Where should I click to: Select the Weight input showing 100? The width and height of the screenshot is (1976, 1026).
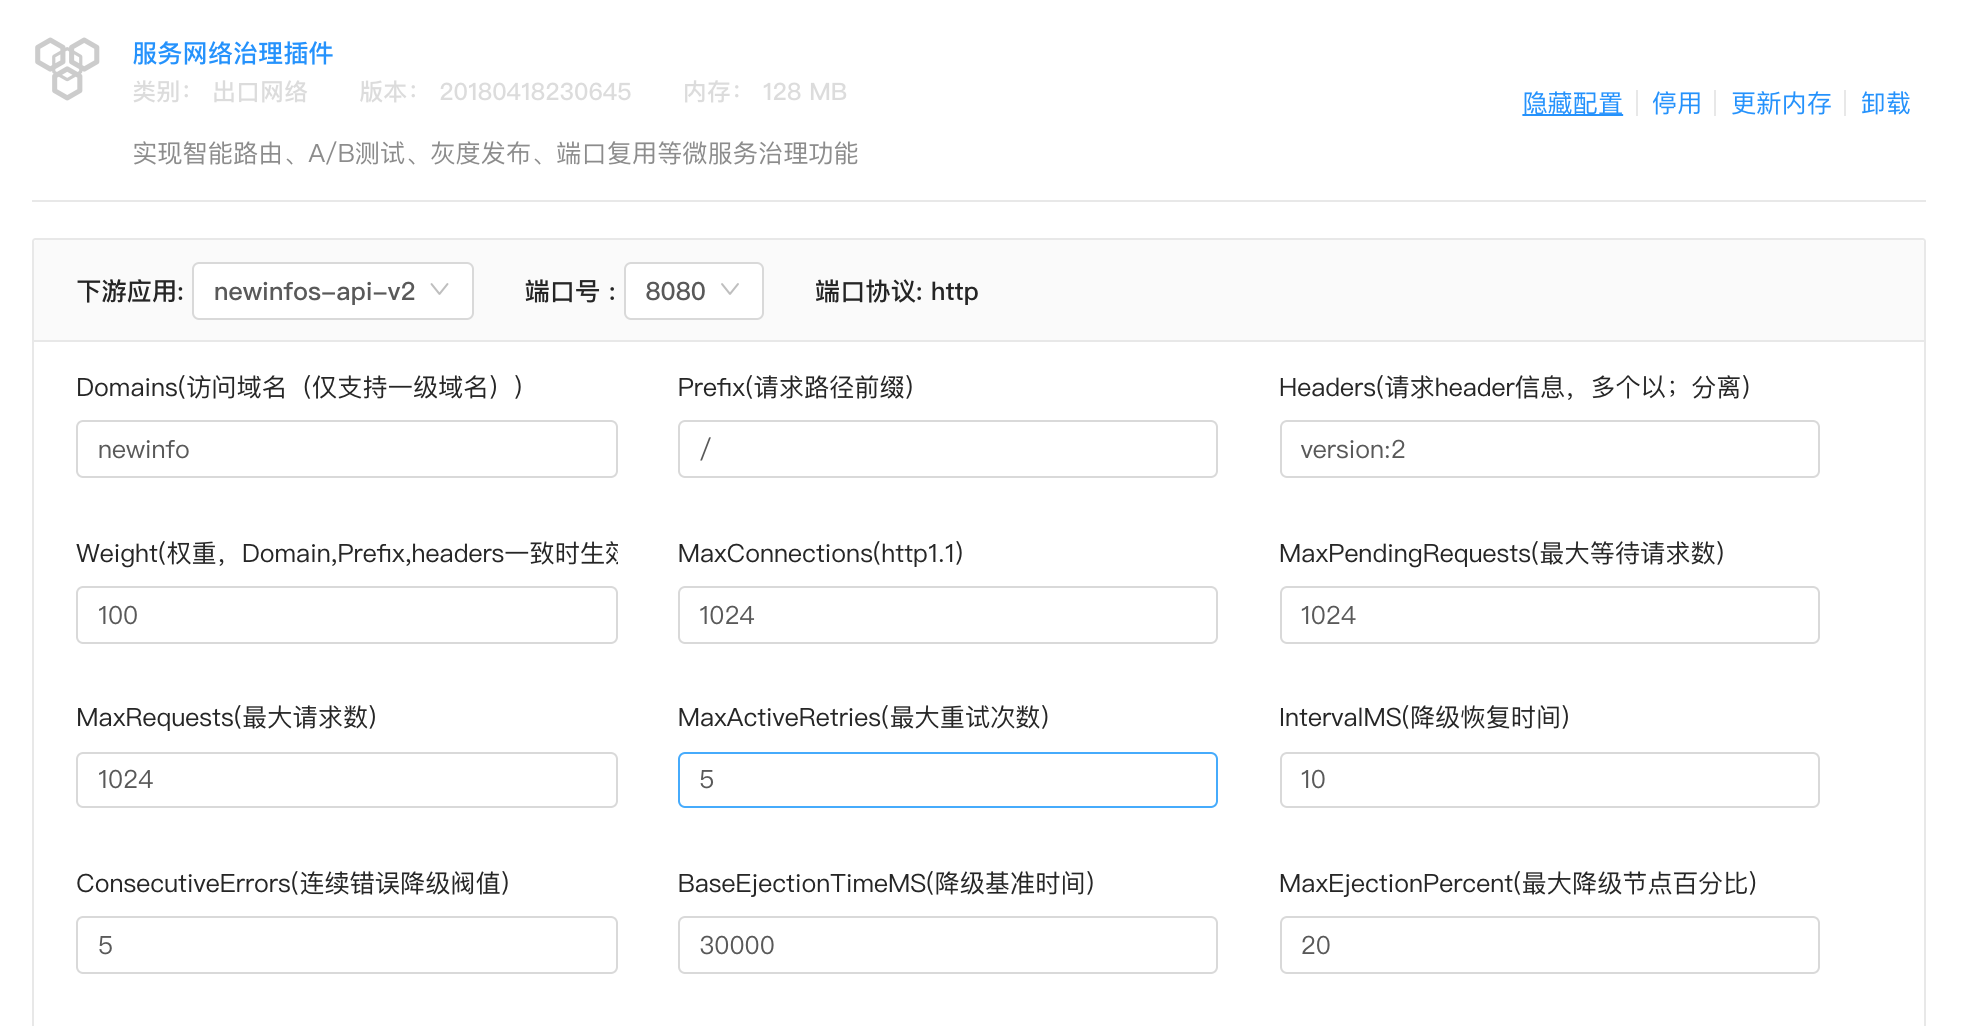pyautogui.click(x=346, y=615)
